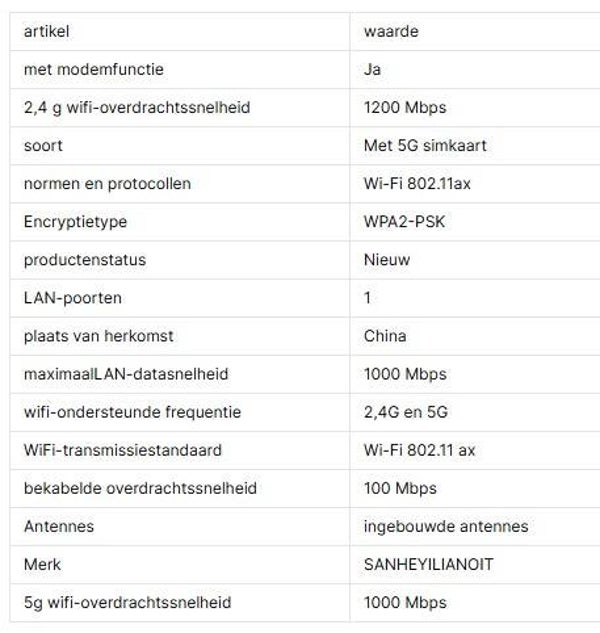This screenshot has height=633, width=600.
Task: Select the 'maximaalLAN-datasnelheid' label
Action: tap(126, 374)
